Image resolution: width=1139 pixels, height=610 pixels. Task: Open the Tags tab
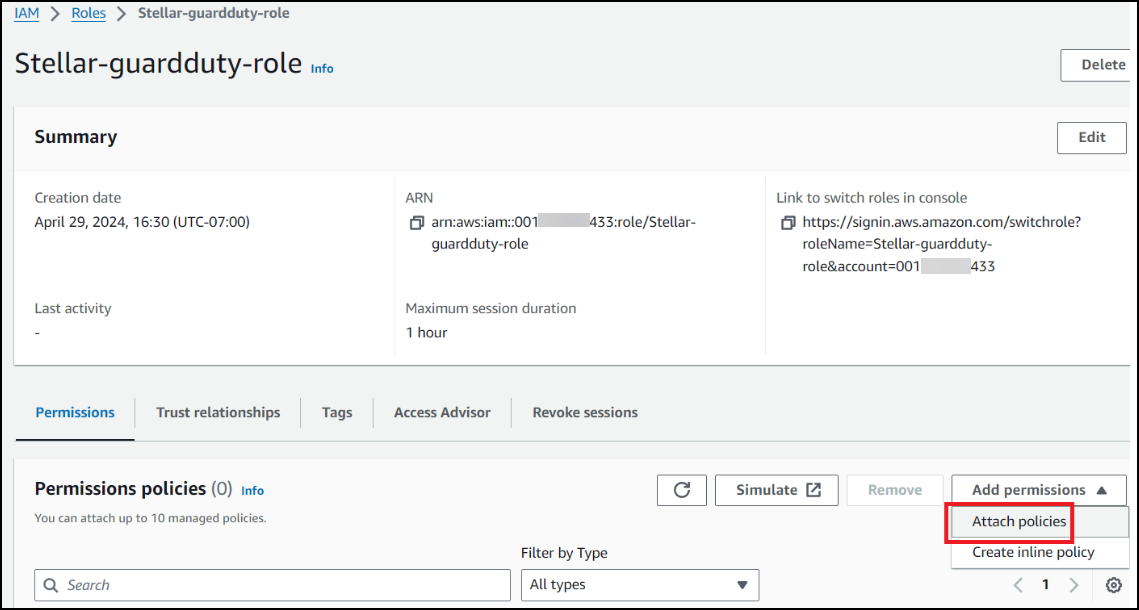coord(337,412)
